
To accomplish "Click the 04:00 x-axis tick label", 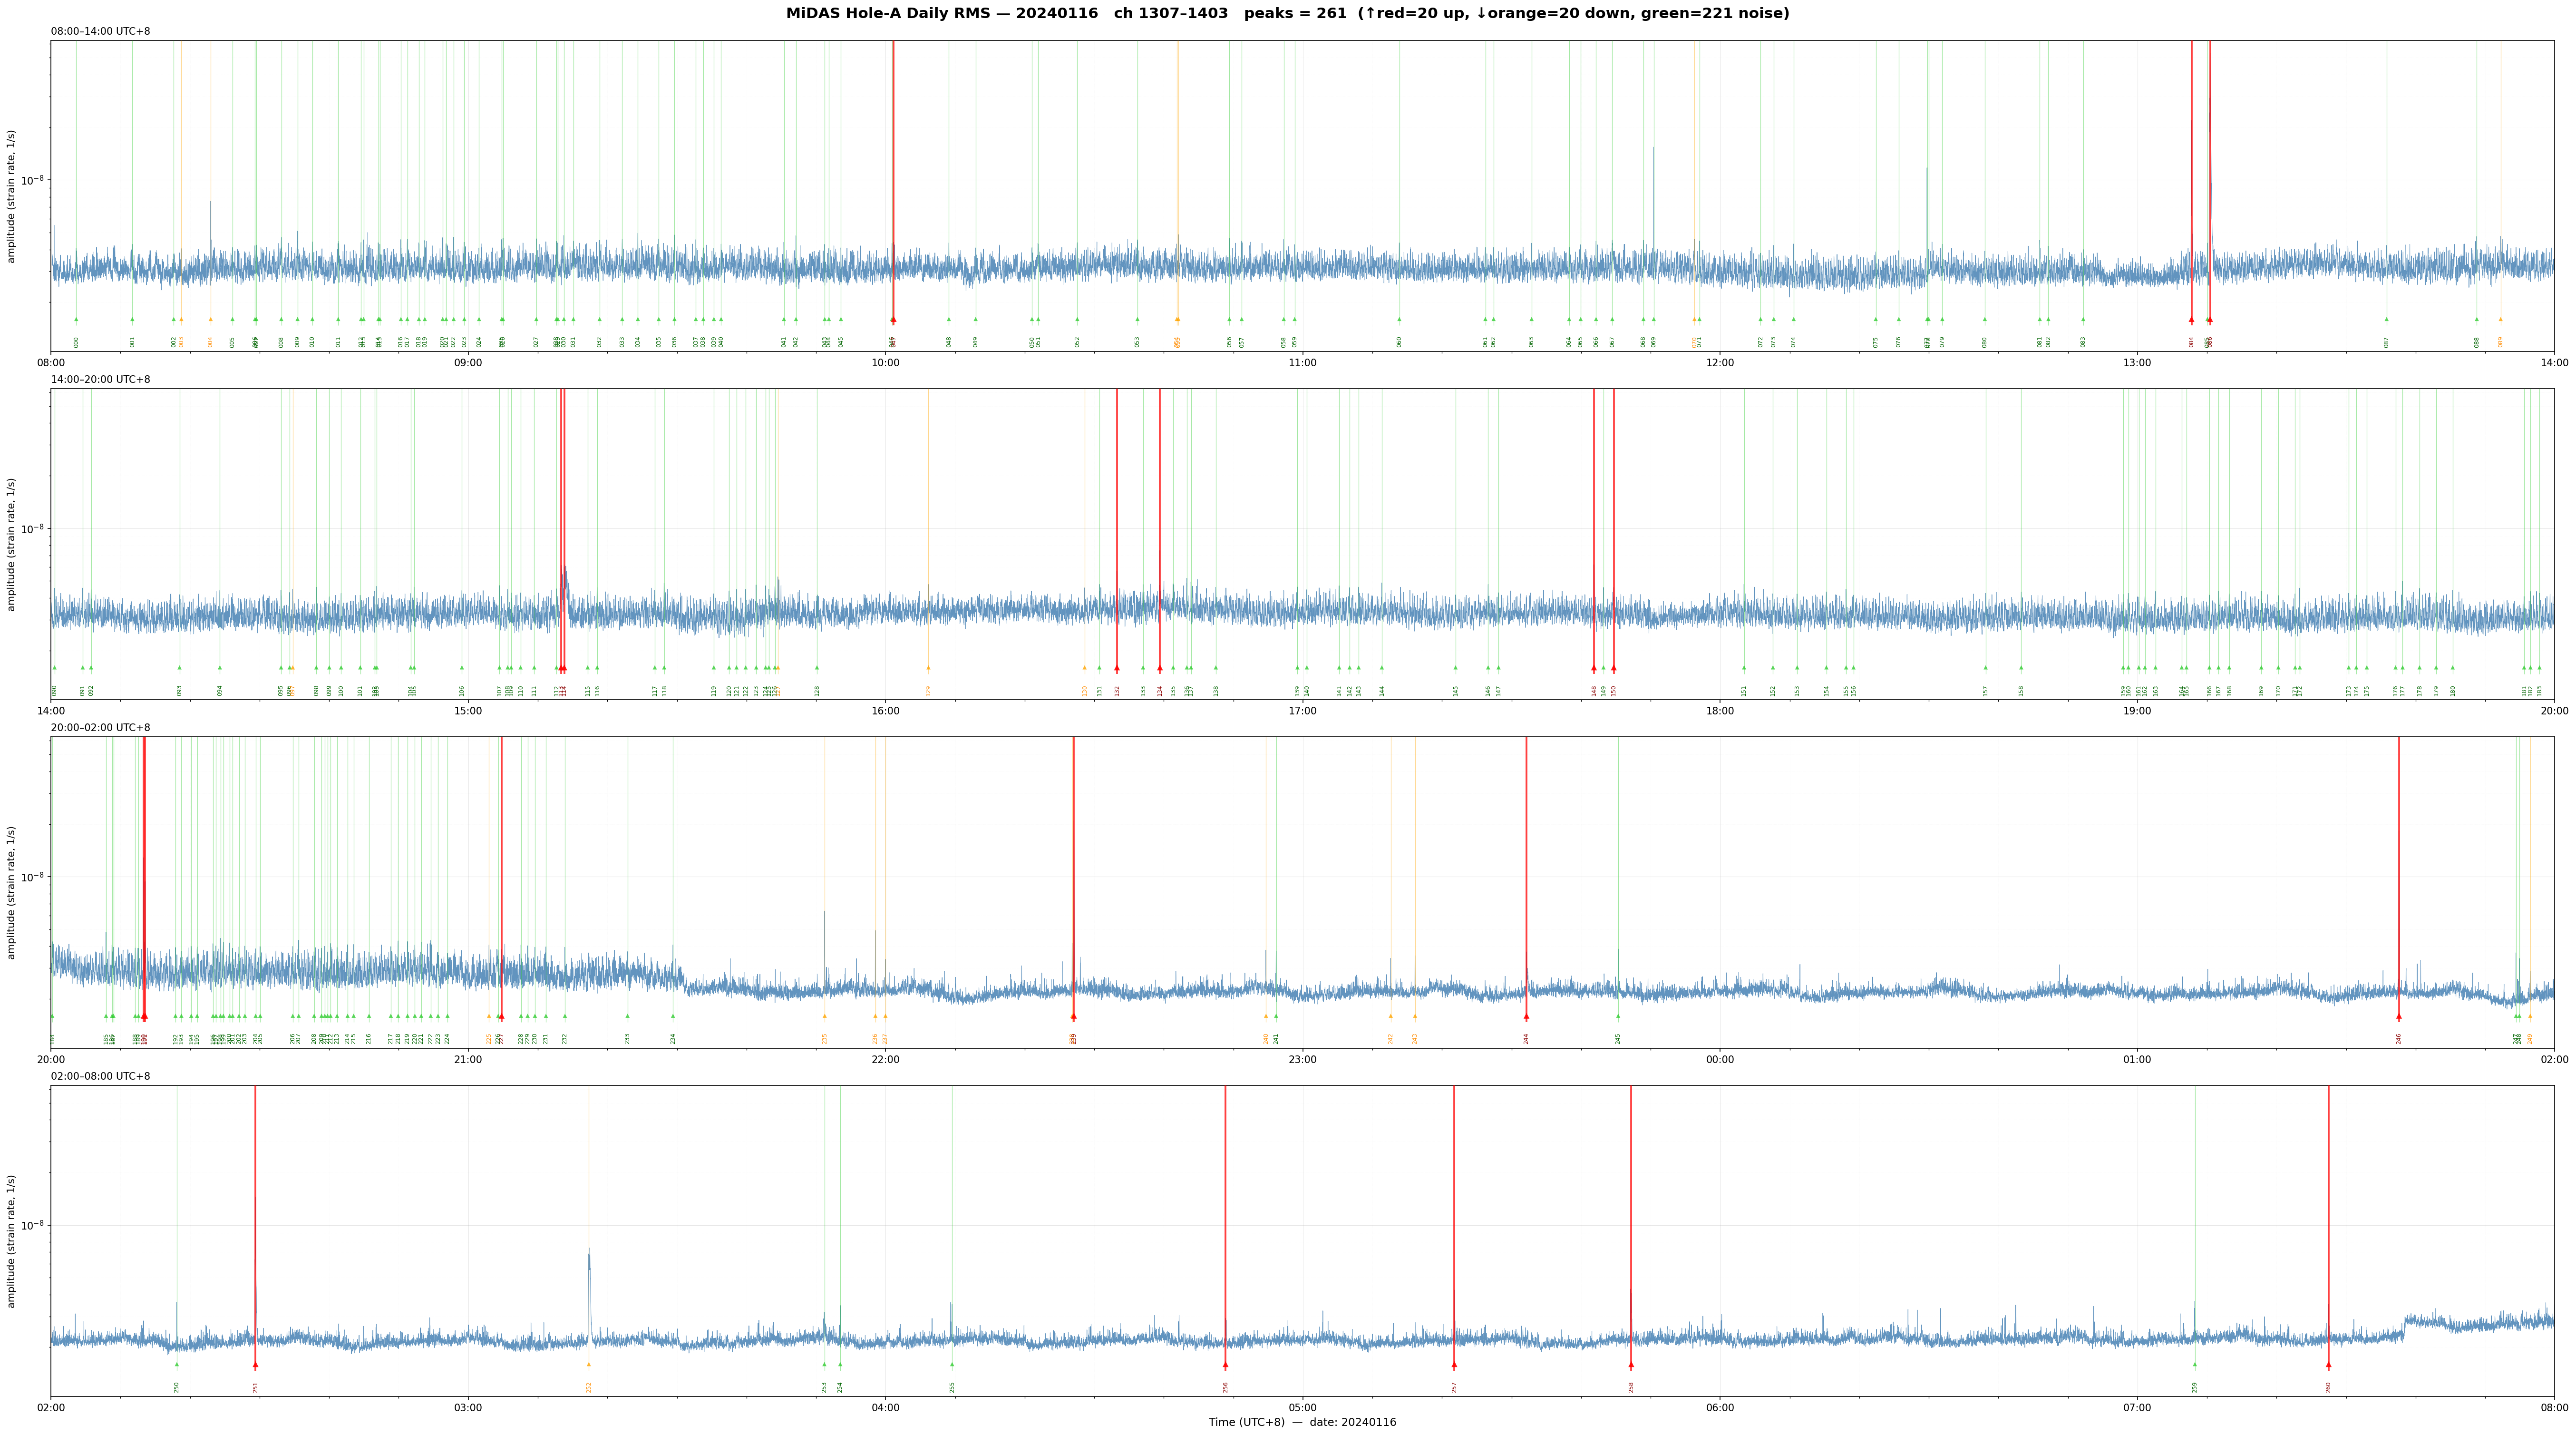I will click(x=885, y=1408).
